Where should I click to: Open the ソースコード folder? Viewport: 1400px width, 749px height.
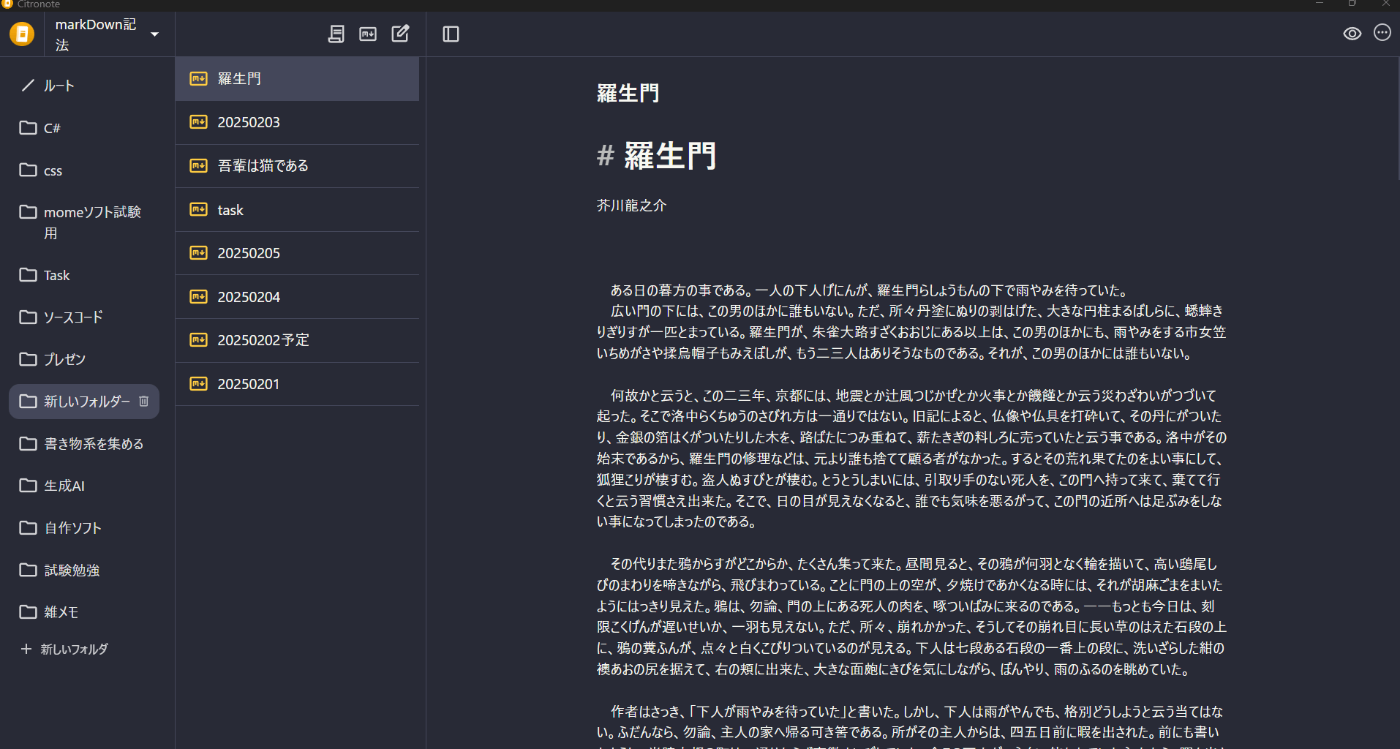pos(84,317)
